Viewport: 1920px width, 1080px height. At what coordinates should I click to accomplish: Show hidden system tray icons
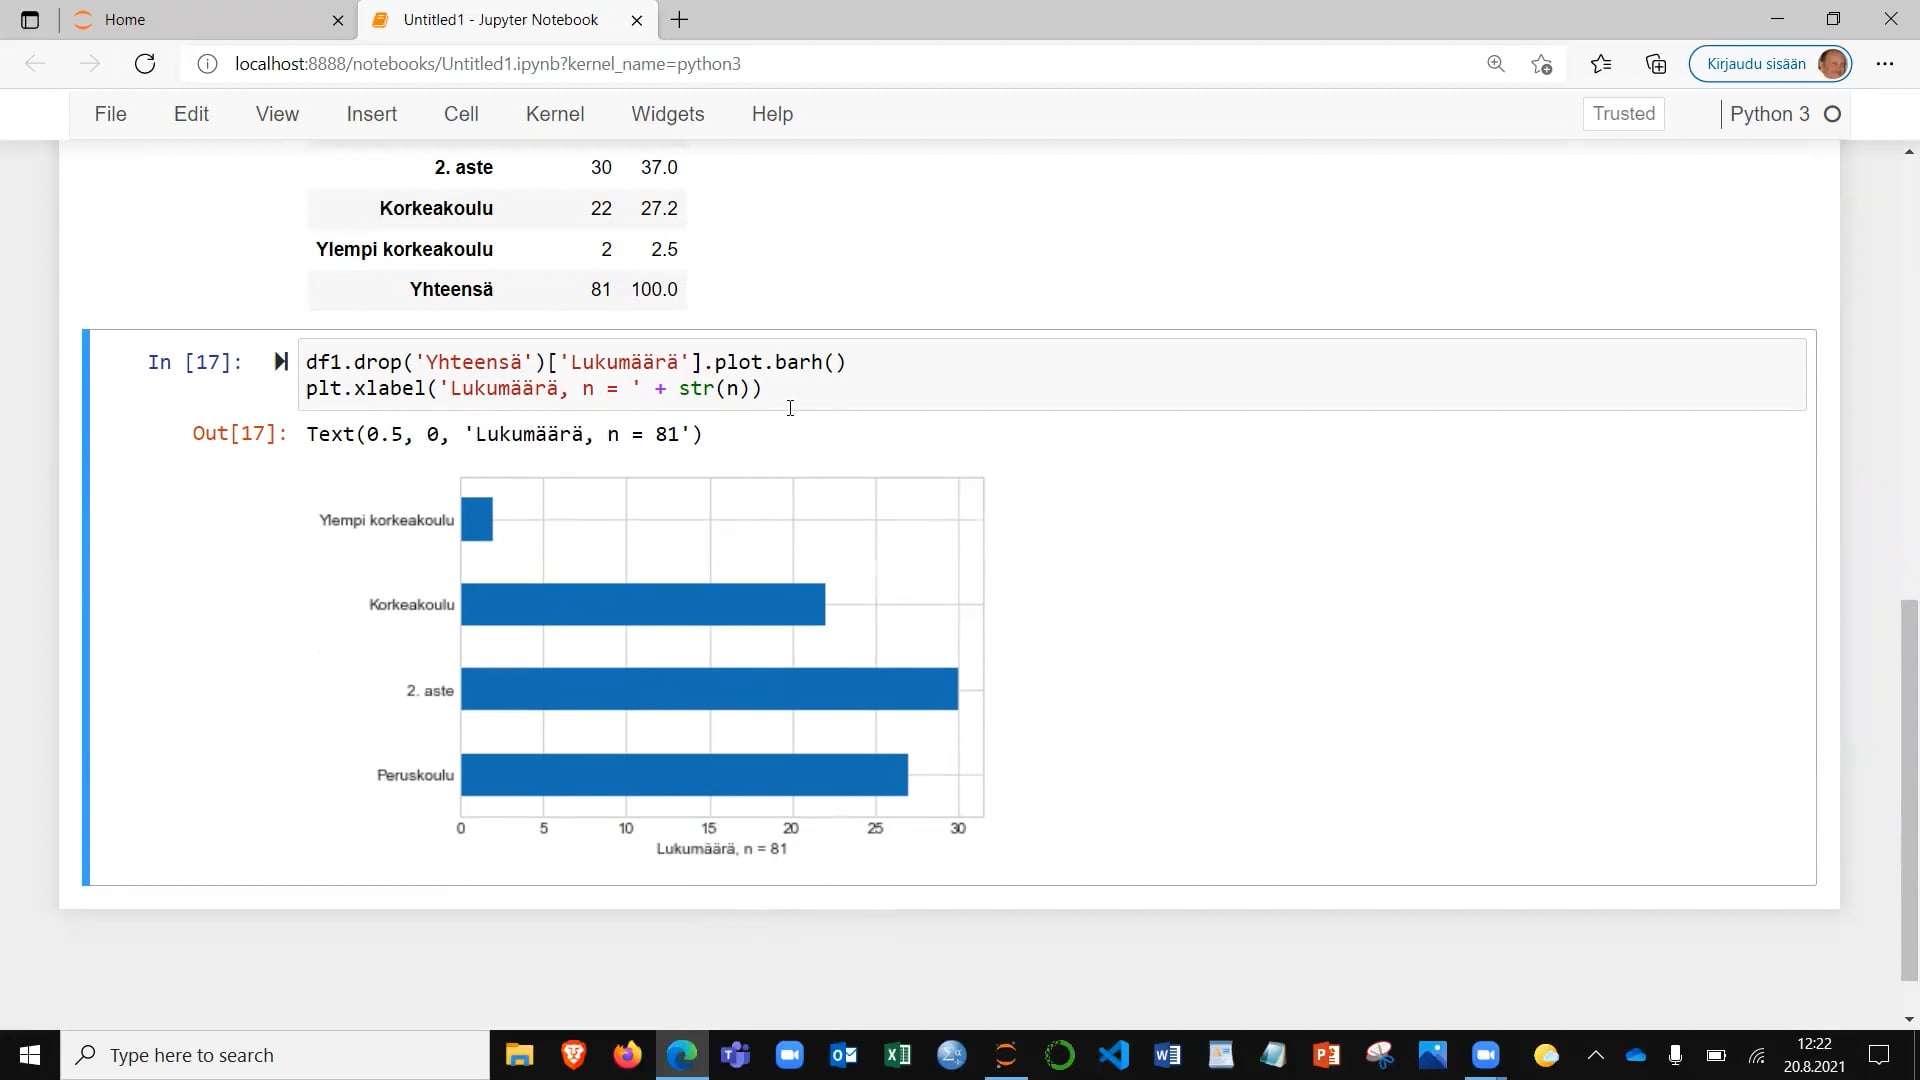[x=1595, y=1055]
